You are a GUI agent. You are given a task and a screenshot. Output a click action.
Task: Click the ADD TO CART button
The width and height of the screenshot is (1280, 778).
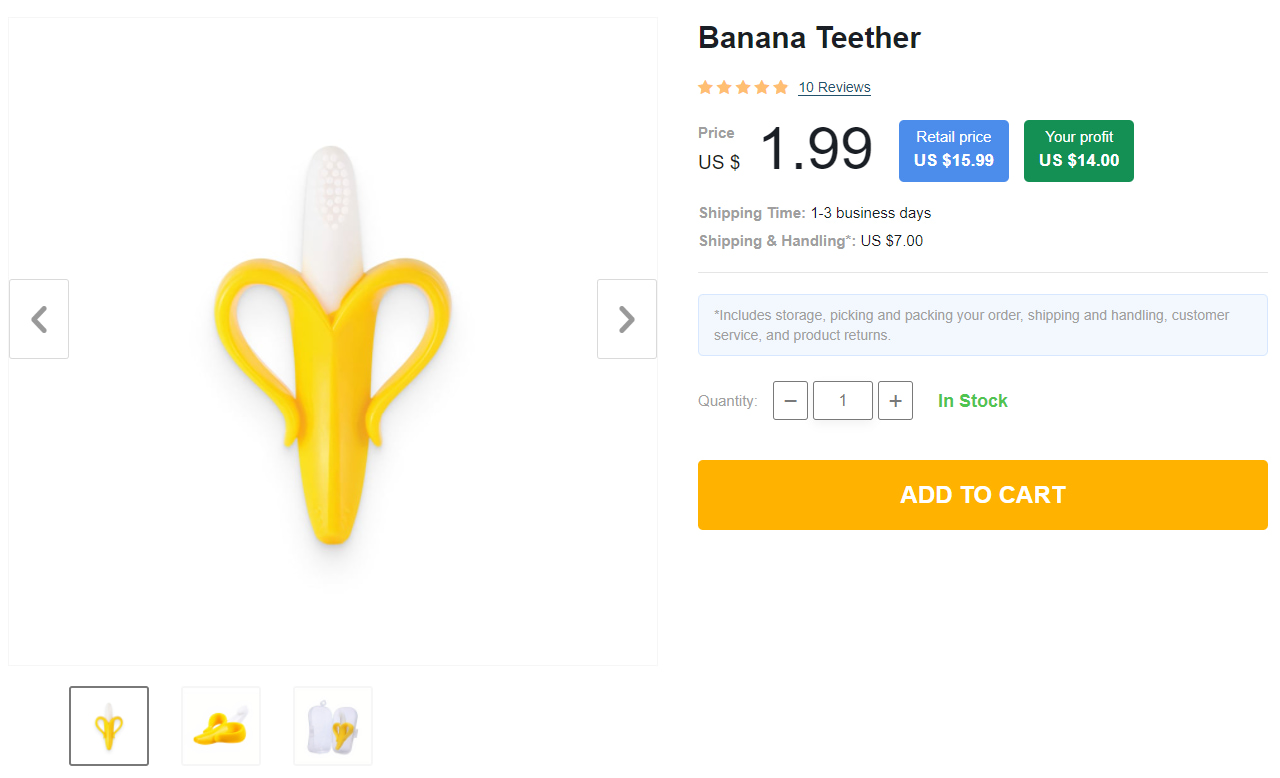[983, 494]
